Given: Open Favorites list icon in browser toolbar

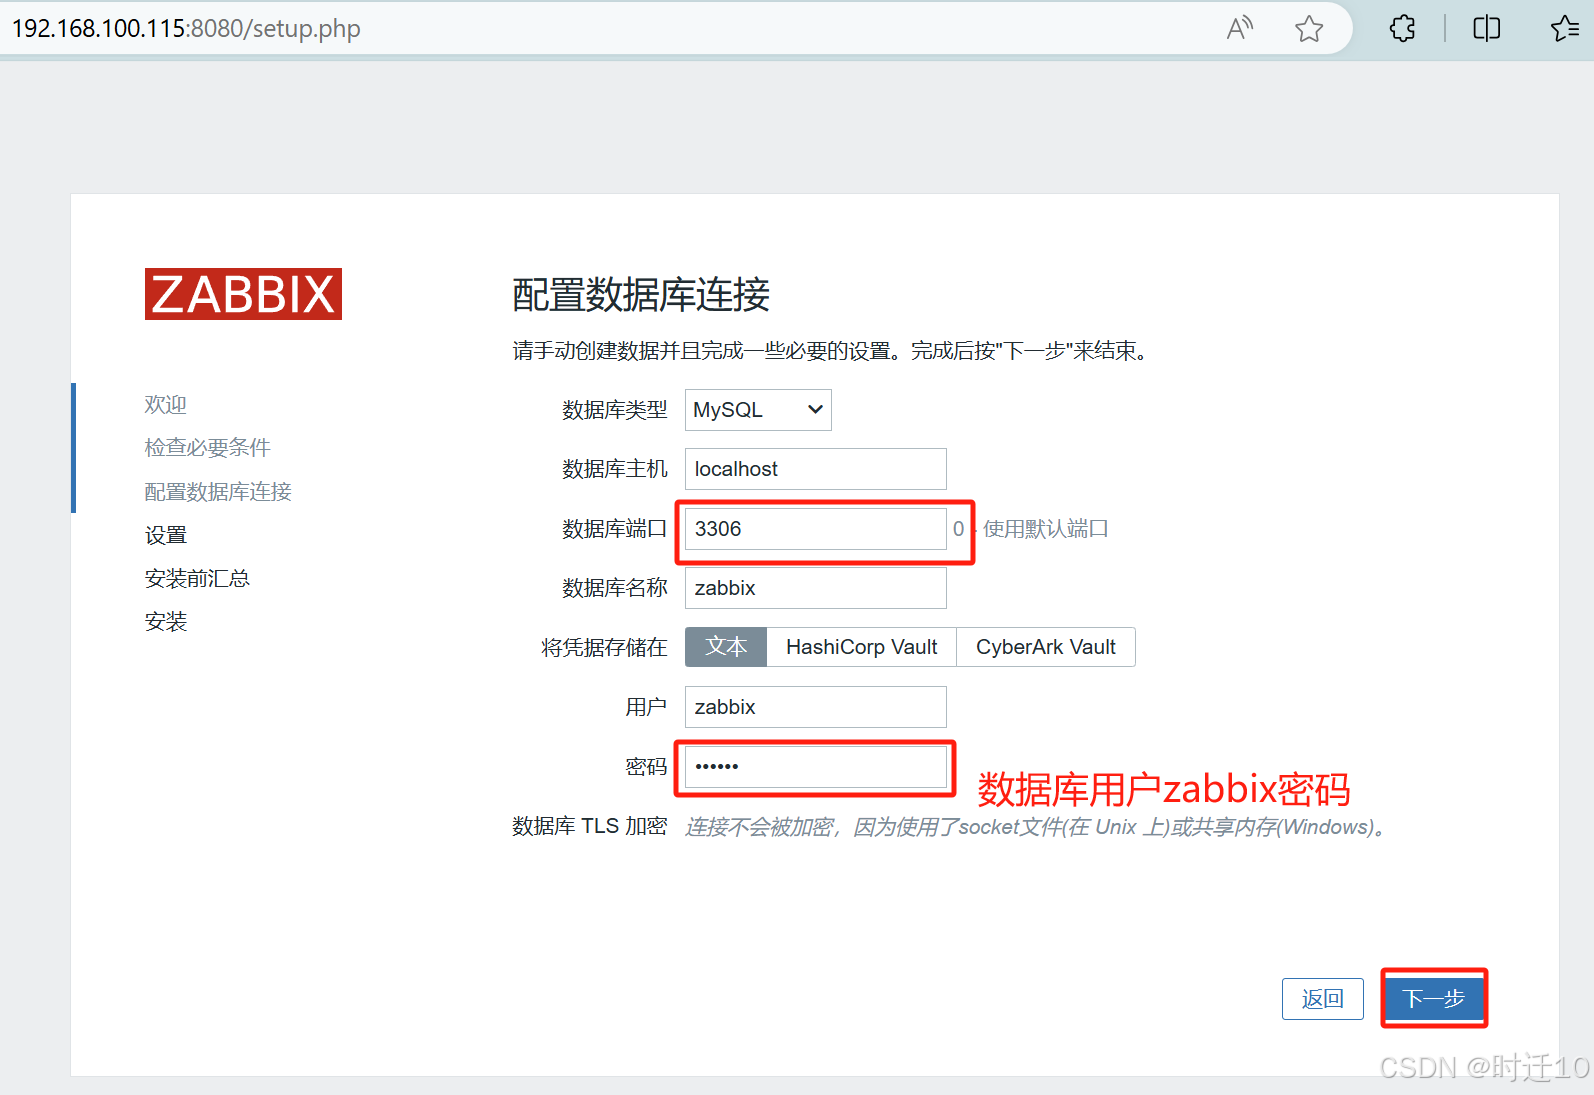Looking at the screenshot, I should click(1565, 28).
